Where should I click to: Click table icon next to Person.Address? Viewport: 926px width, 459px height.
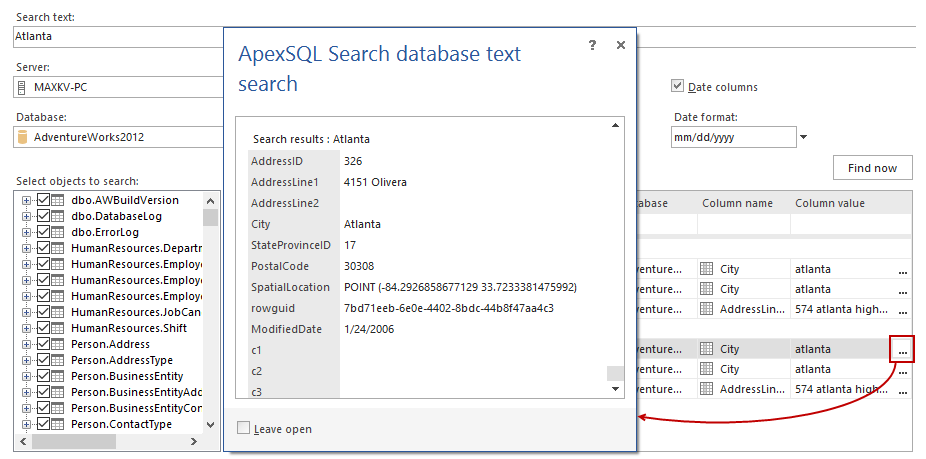58,344
